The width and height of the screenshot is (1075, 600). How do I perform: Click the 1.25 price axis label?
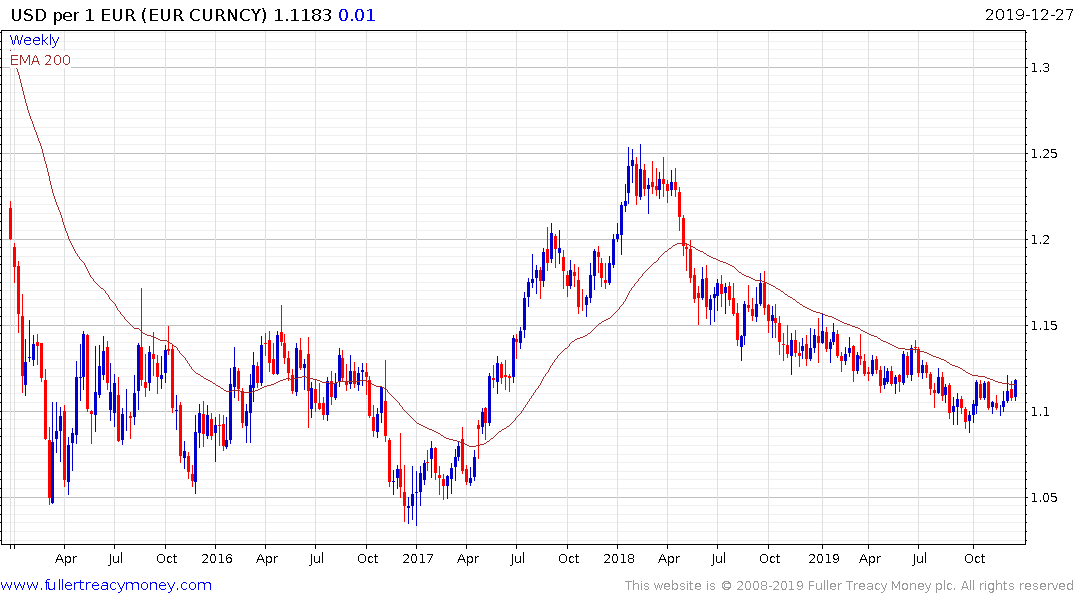click(x=1043, y=154)
